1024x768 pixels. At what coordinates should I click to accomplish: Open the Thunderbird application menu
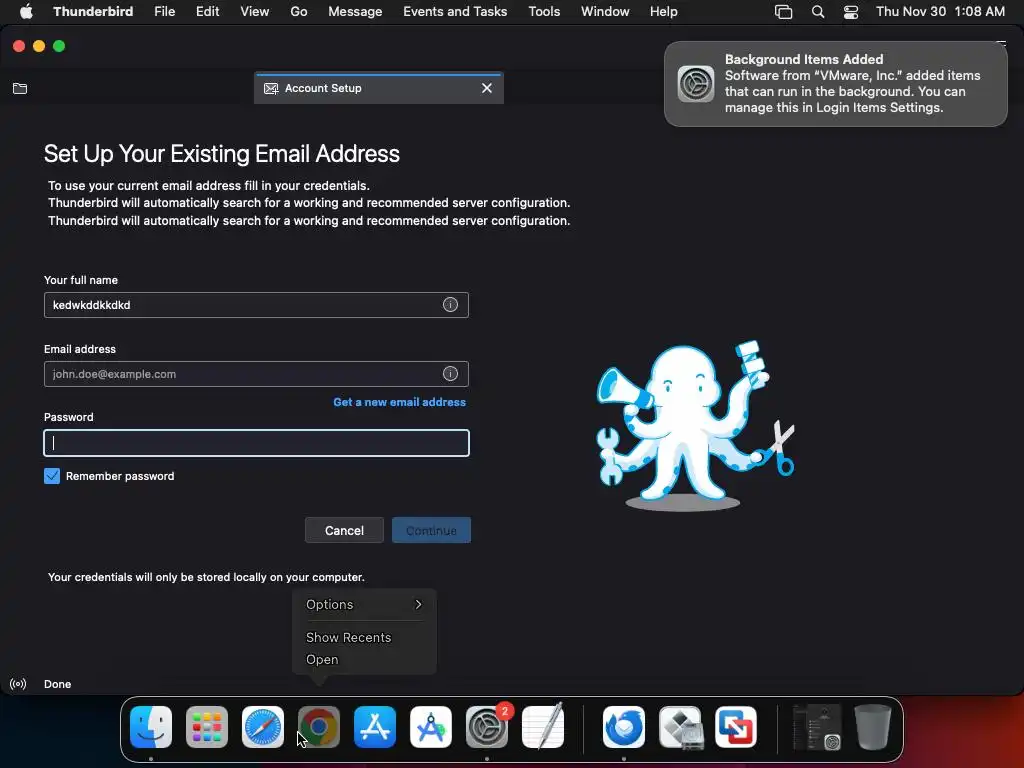pos(93,12)
